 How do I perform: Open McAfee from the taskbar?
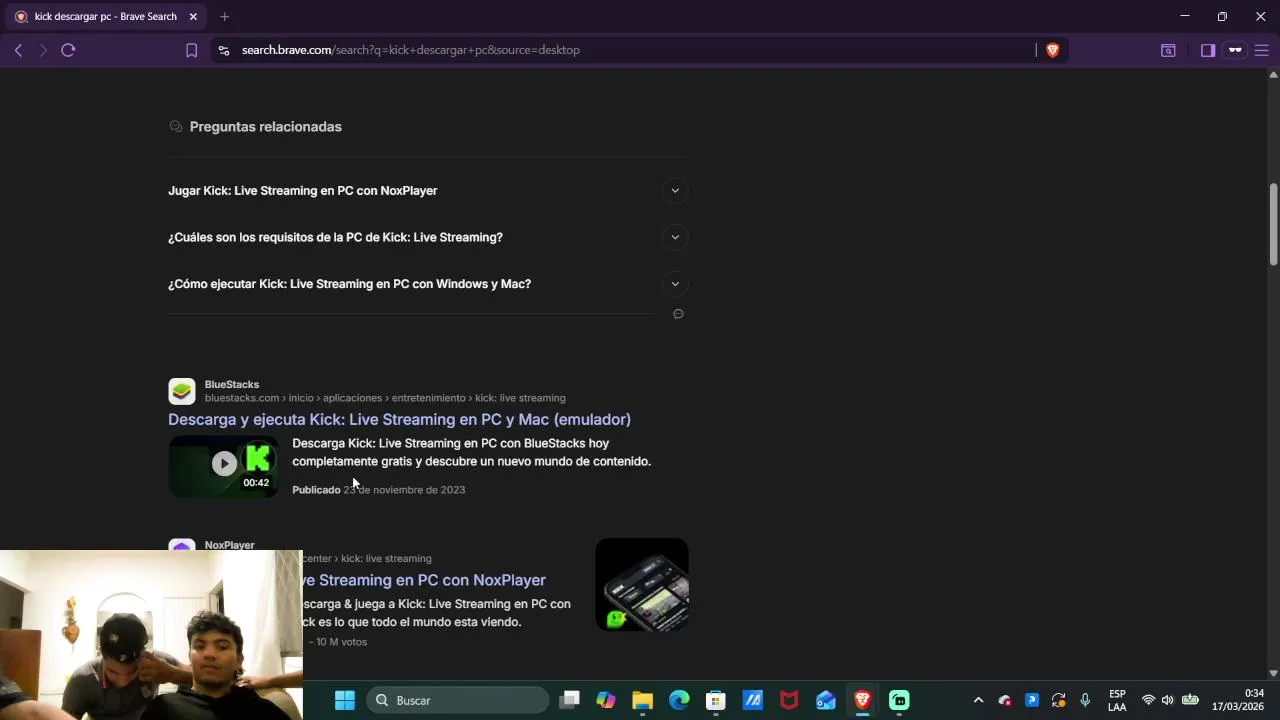coord(789,700)
